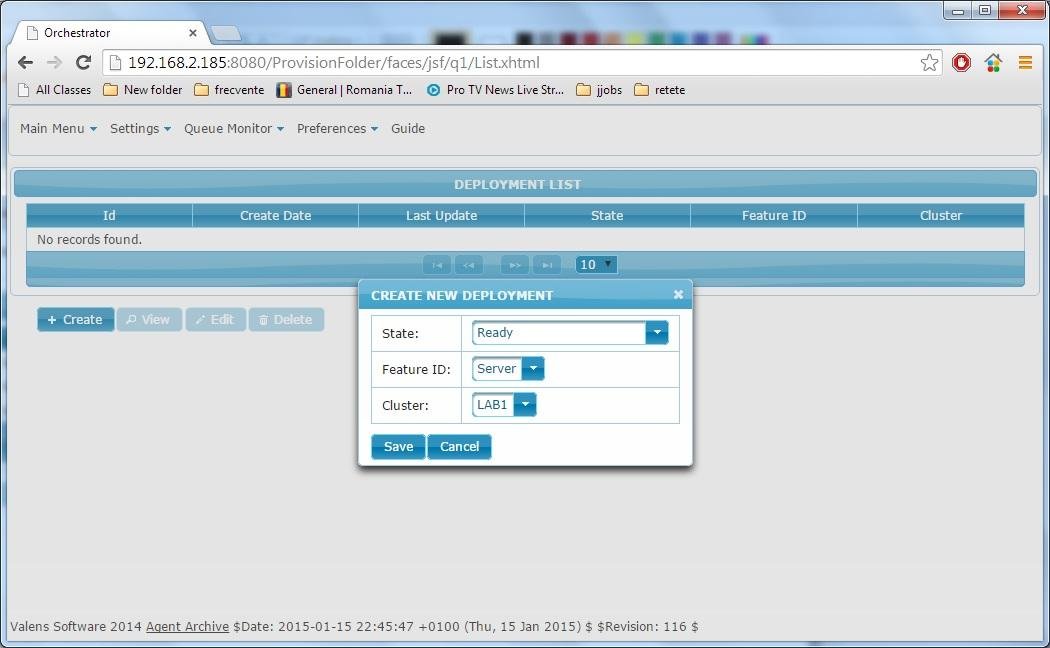Viewport: 1050px width, 648px height.
Task: Open the Queue Monitor menu
Action: coord(233,128)
